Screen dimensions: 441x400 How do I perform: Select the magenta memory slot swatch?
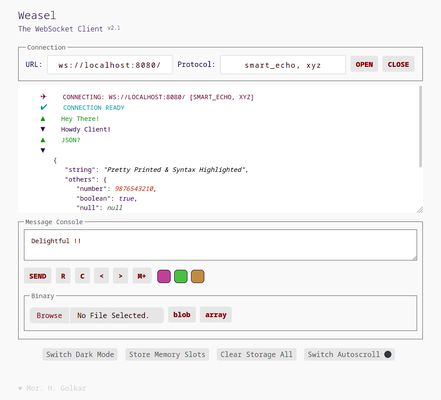(x=164, y=276)
